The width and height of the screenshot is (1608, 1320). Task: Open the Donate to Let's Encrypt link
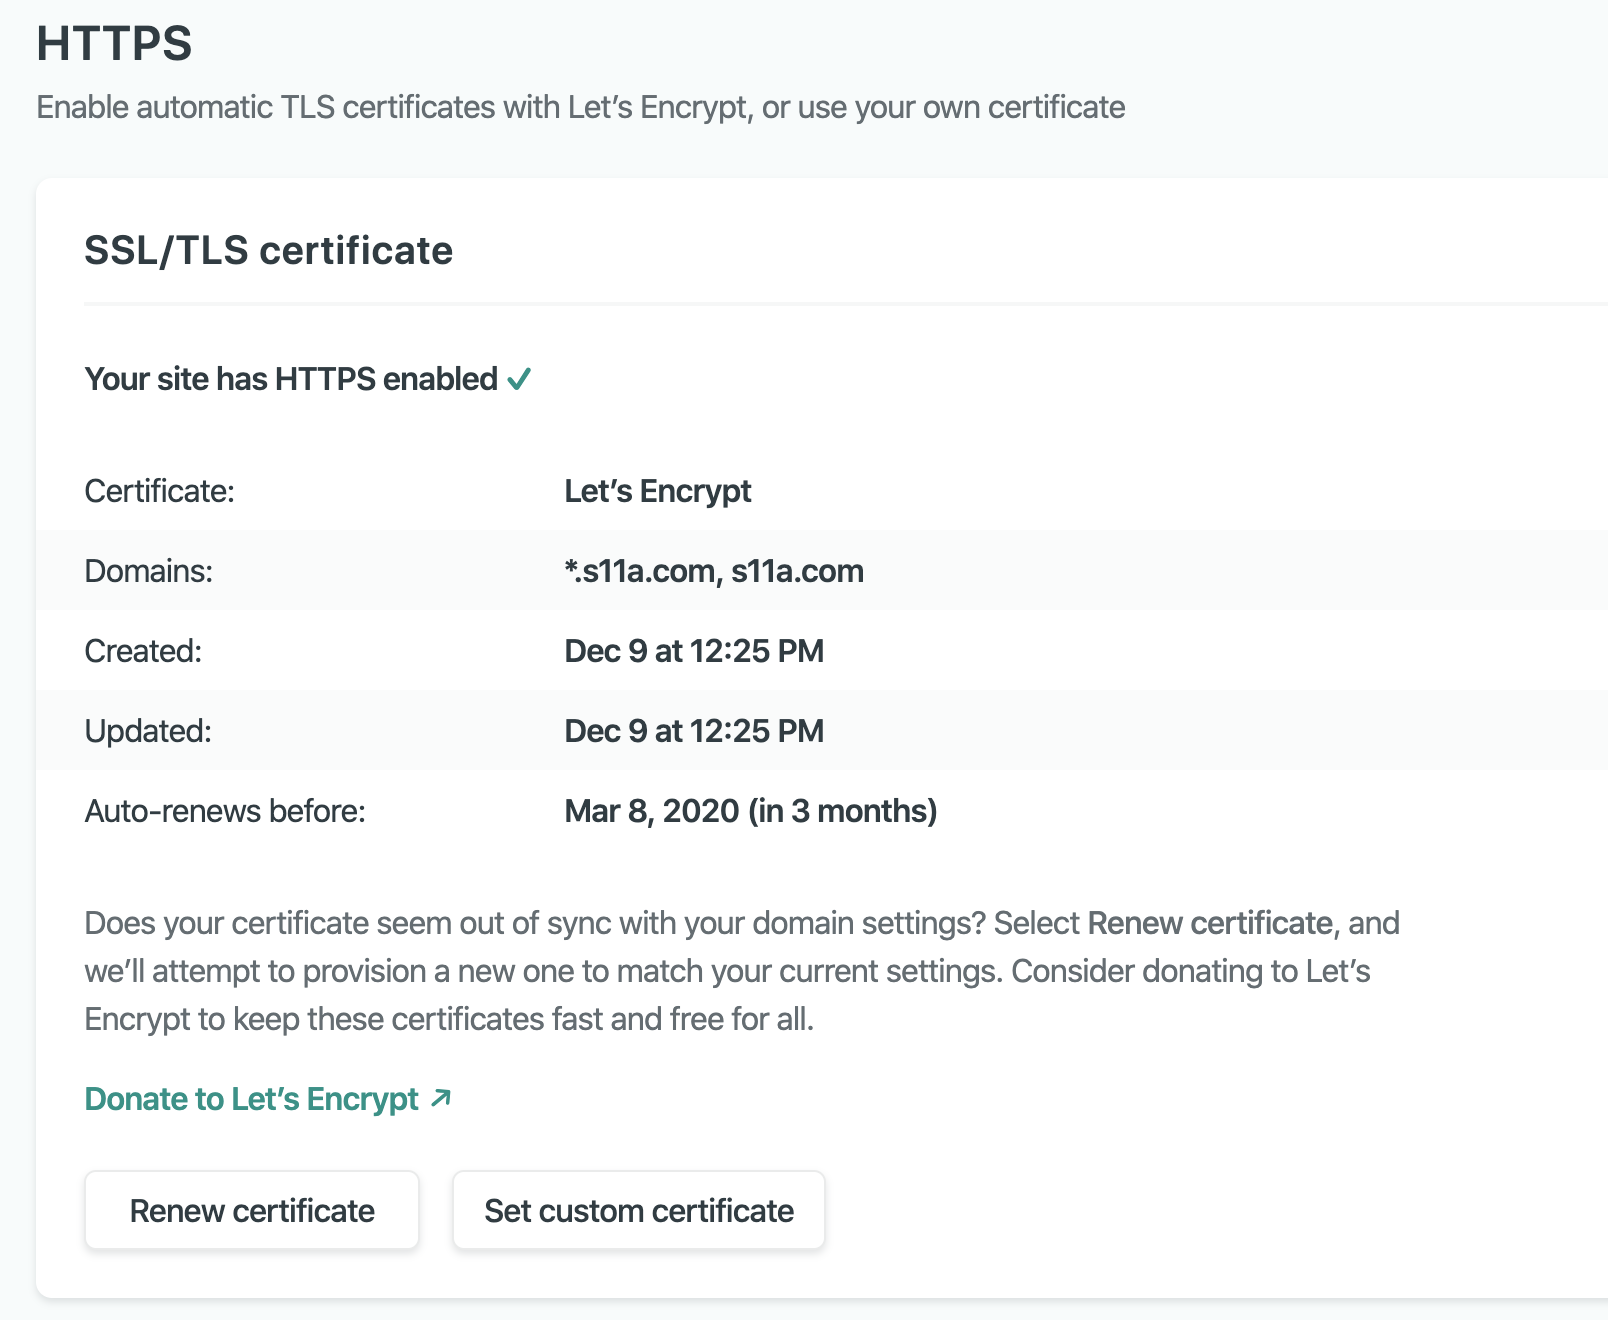[251, 1099]
